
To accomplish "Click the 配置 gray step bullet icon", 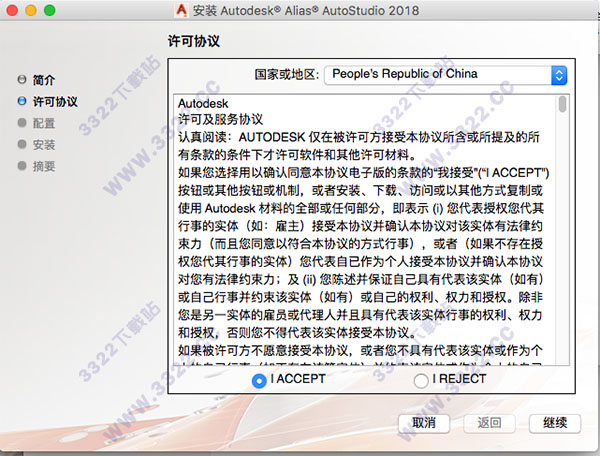I will point(22,122).
